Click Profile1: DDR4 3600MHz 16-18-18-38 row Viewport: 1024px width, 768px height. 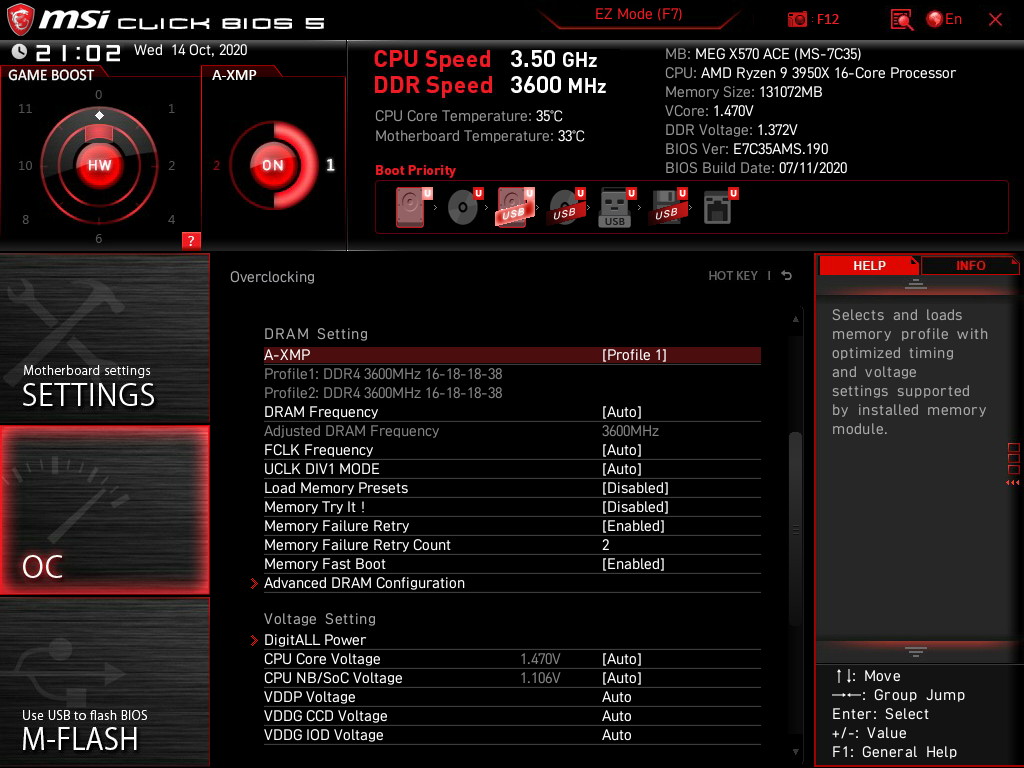tap(383, 374)
